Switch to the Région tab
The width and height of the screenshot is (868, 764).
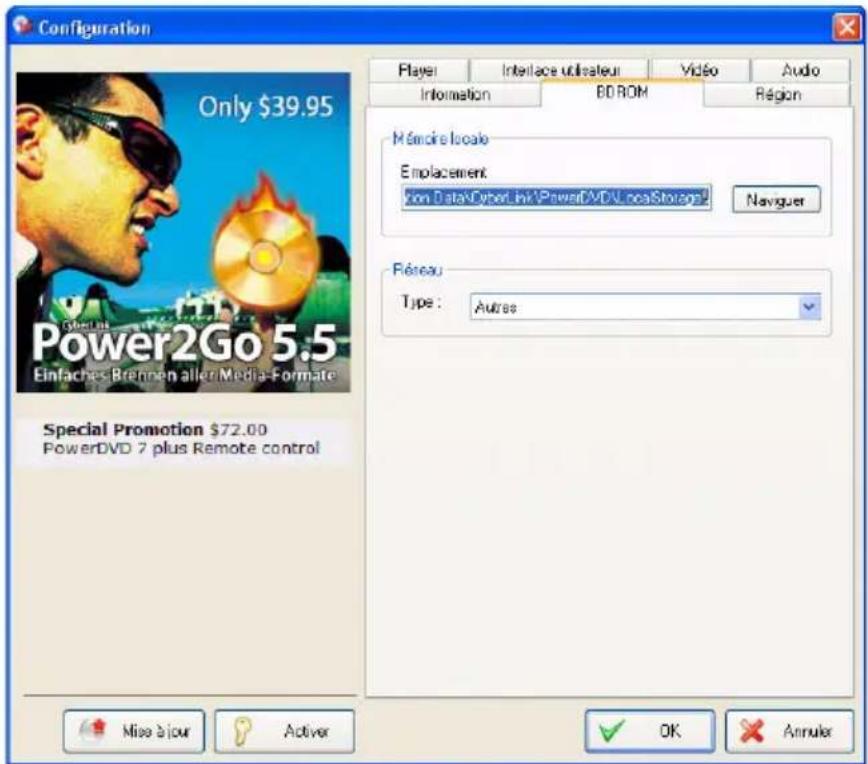778,95
